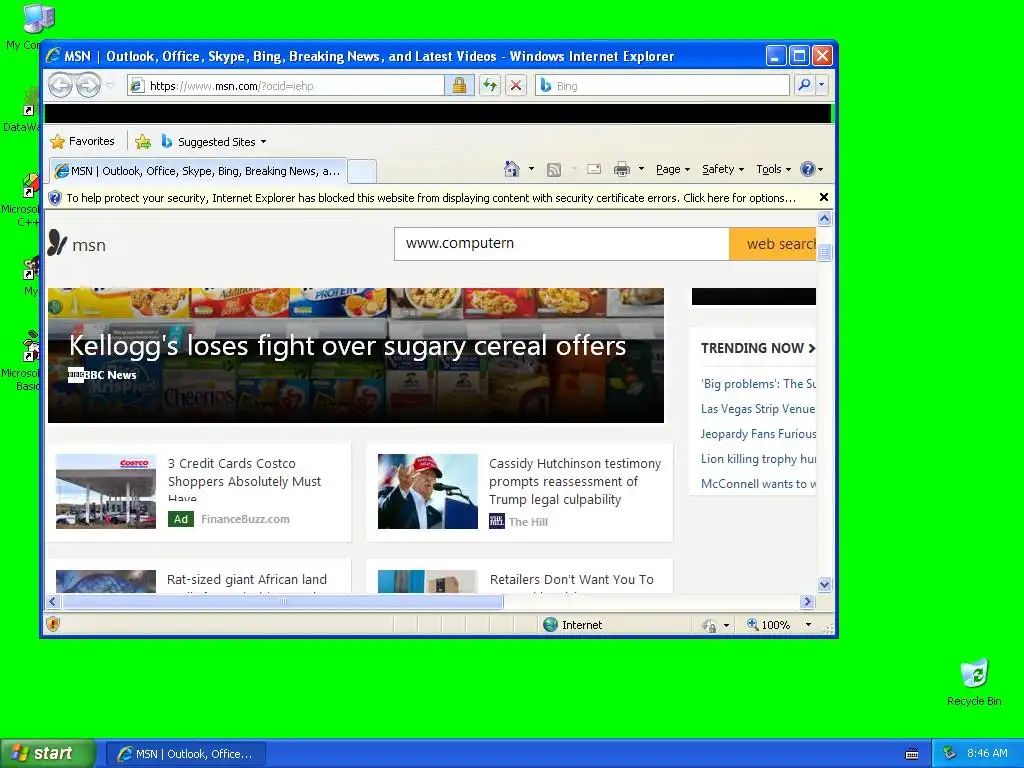Open Kellogg's cereal headline story

pos(347,345)
